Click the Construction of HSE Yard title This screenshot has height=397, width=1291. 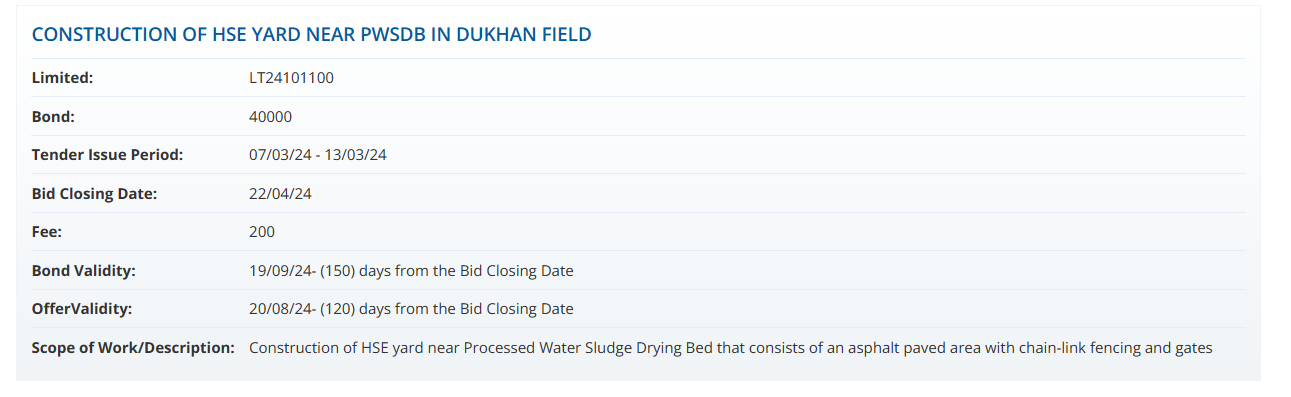(x=311, y=34)
